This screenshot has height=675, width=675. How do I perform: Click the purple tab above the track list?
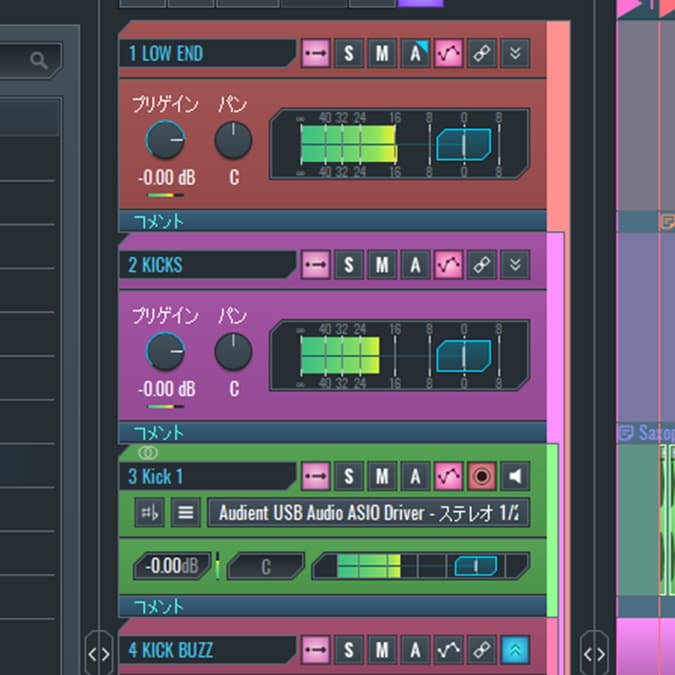(x=421, y=3)
